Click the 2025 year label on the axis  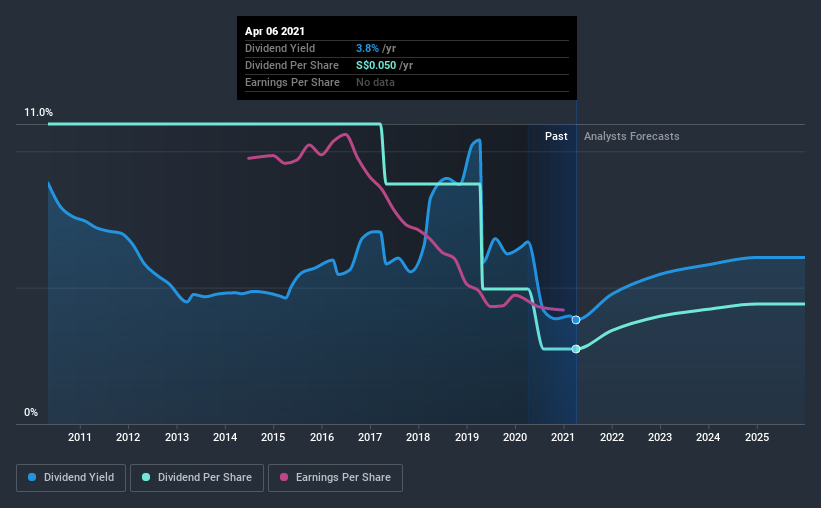(x=757, y=437)
